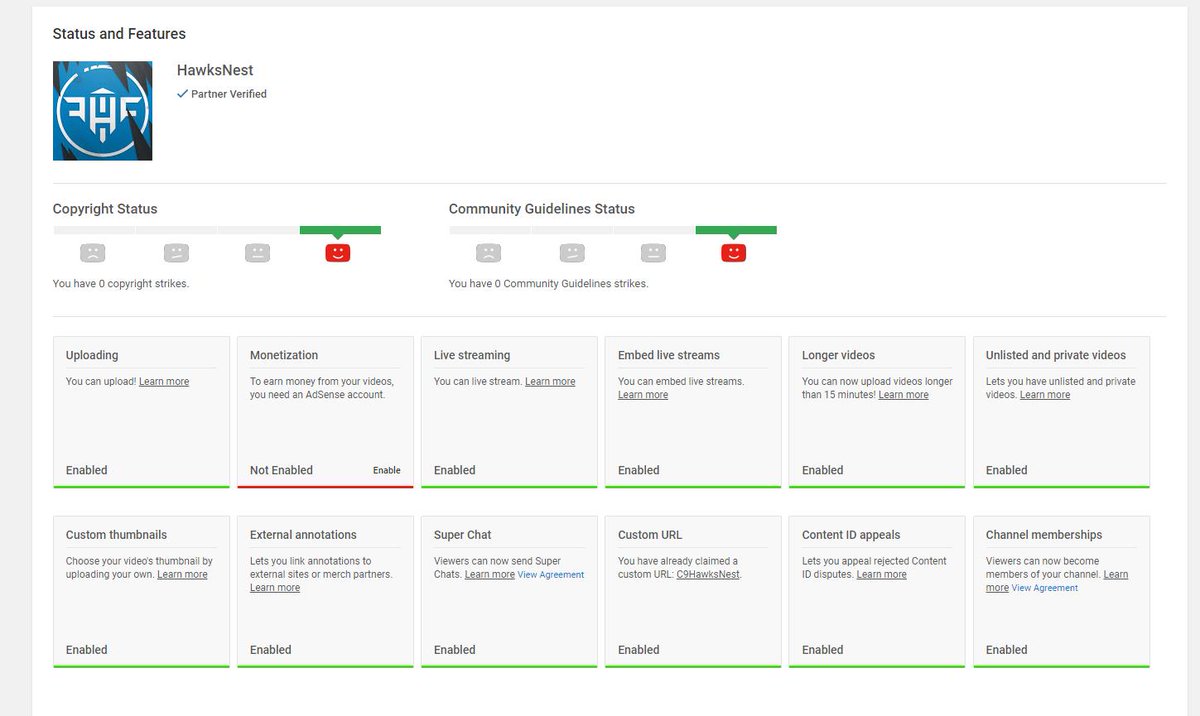Viewport: 1200px width, 716px height.
Task: Click the first gray sad face under Copyright Status
Action: [93, 253]
